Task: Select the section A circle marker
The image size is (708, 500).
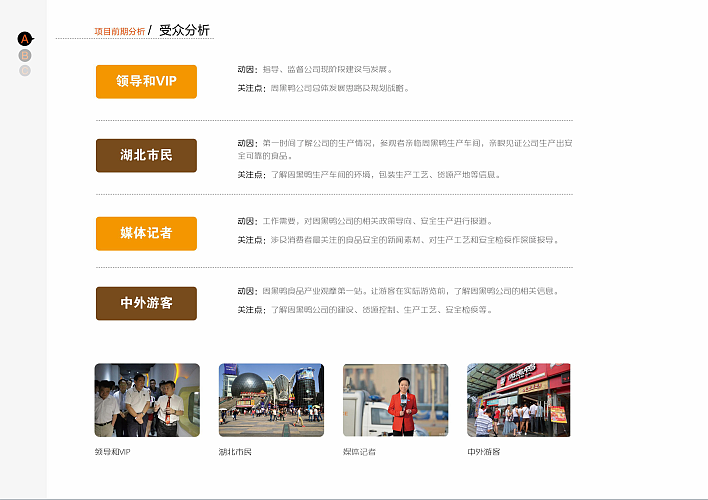Action: [25, 39]
